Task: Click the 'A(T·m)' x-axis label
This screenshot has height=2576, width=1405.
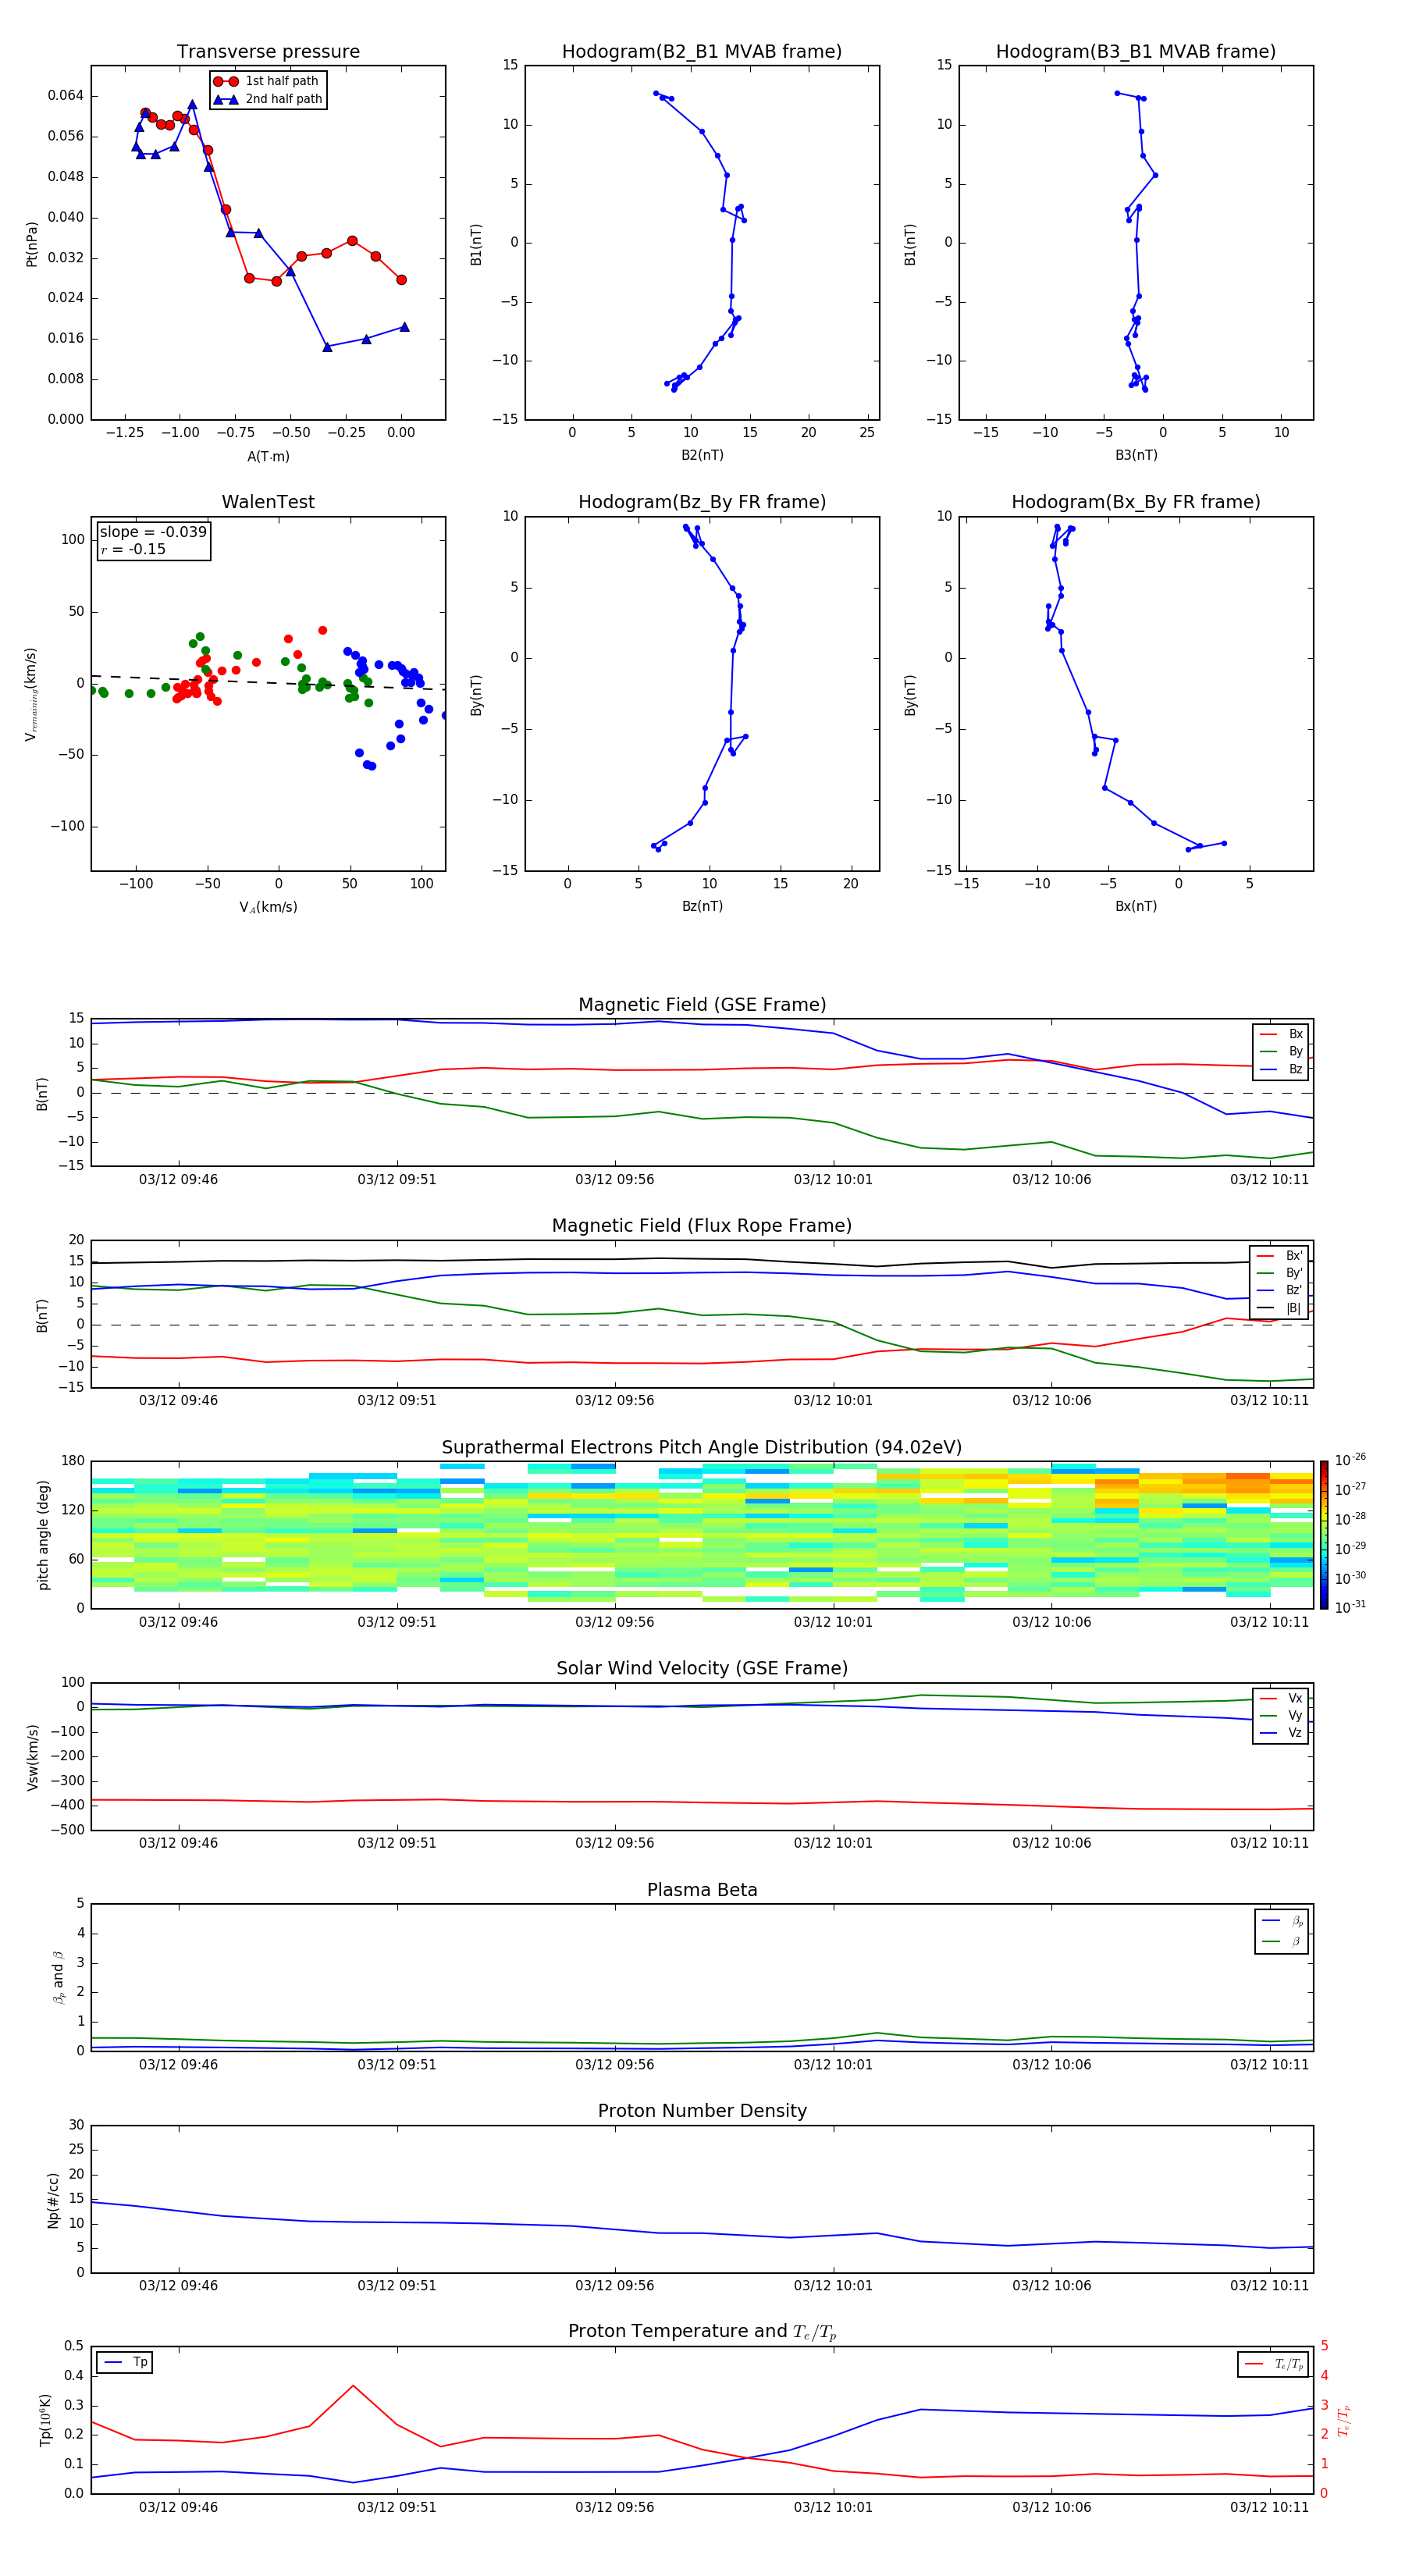Action: click(268, 456)
